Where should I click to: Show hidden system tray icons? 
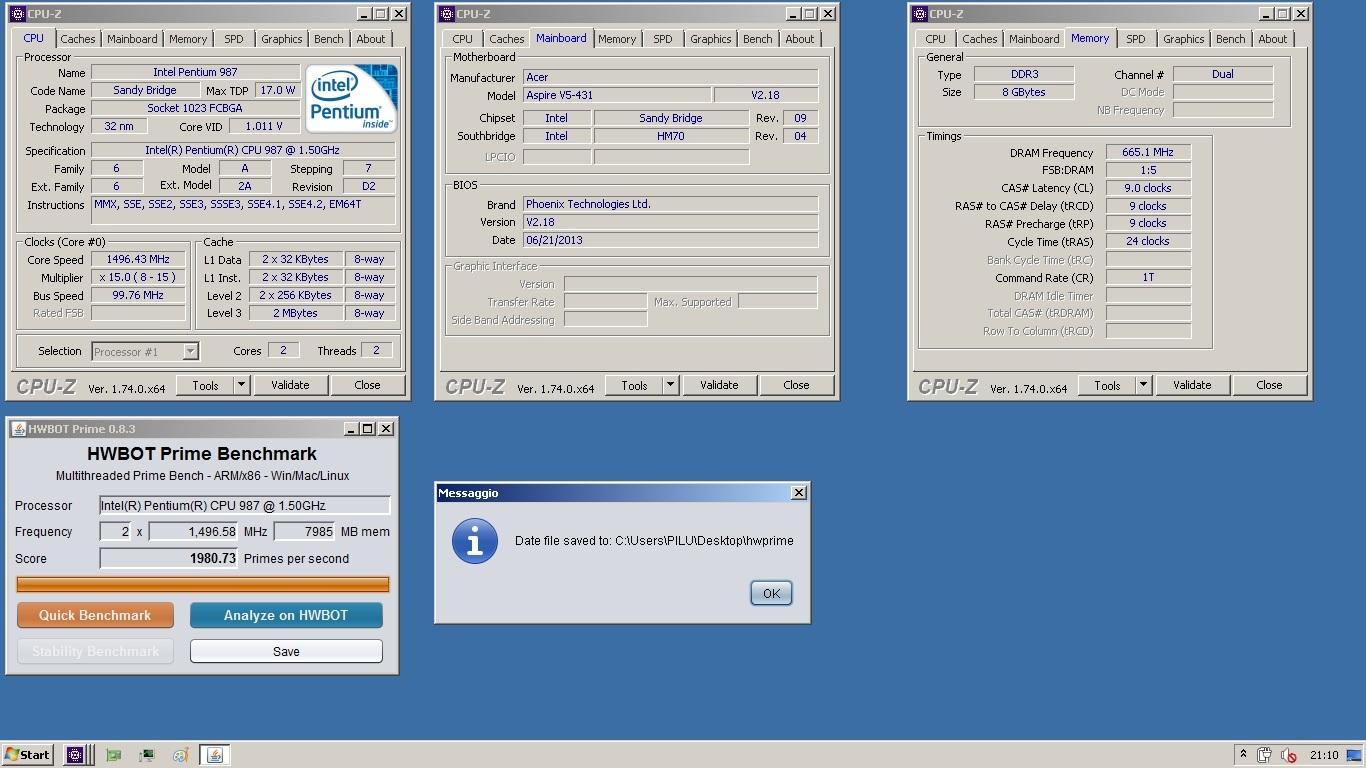point(1243,755)
